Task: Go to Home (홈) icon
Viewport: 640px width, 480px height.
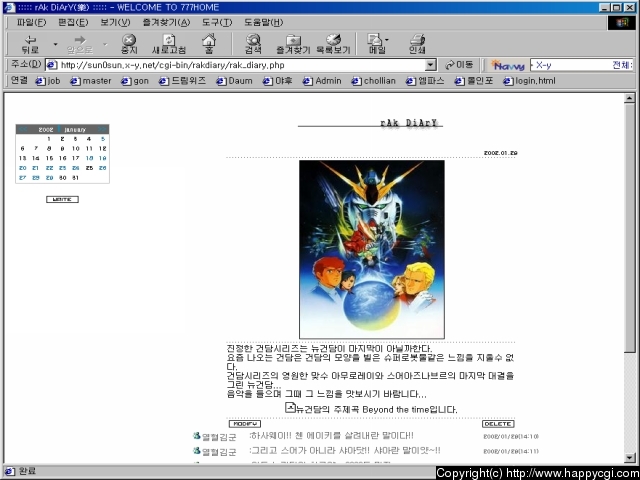Action: (209, 44)
